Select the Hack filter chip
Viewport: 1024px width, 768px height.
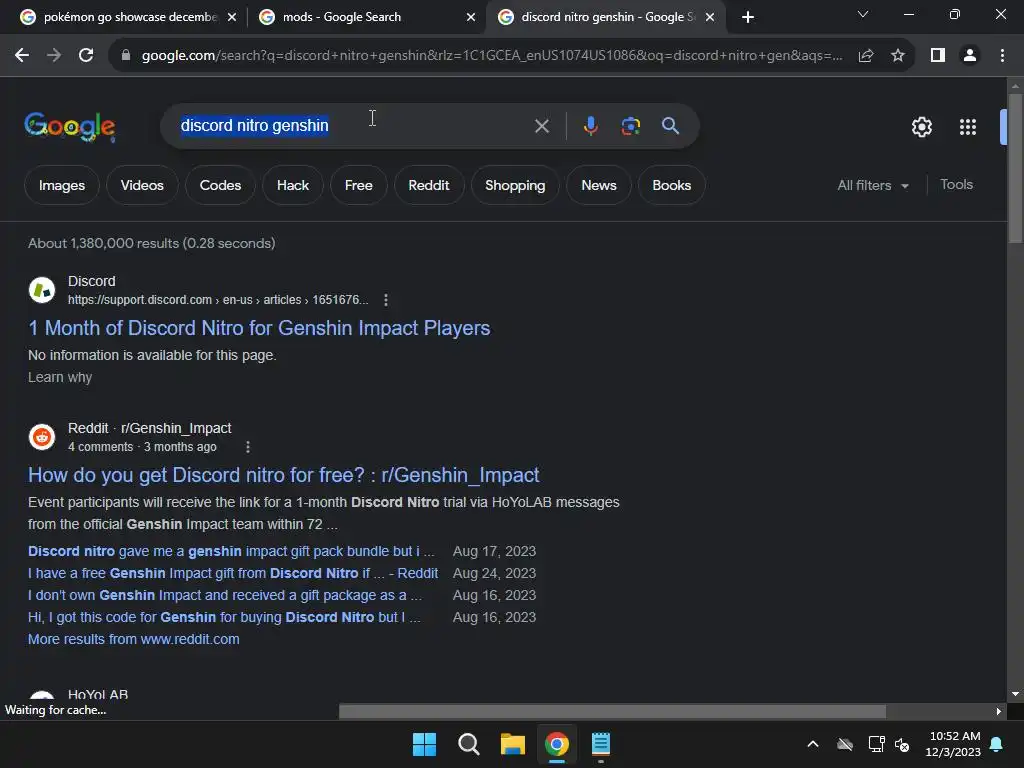pyautogui.click(x=293, y=185)
